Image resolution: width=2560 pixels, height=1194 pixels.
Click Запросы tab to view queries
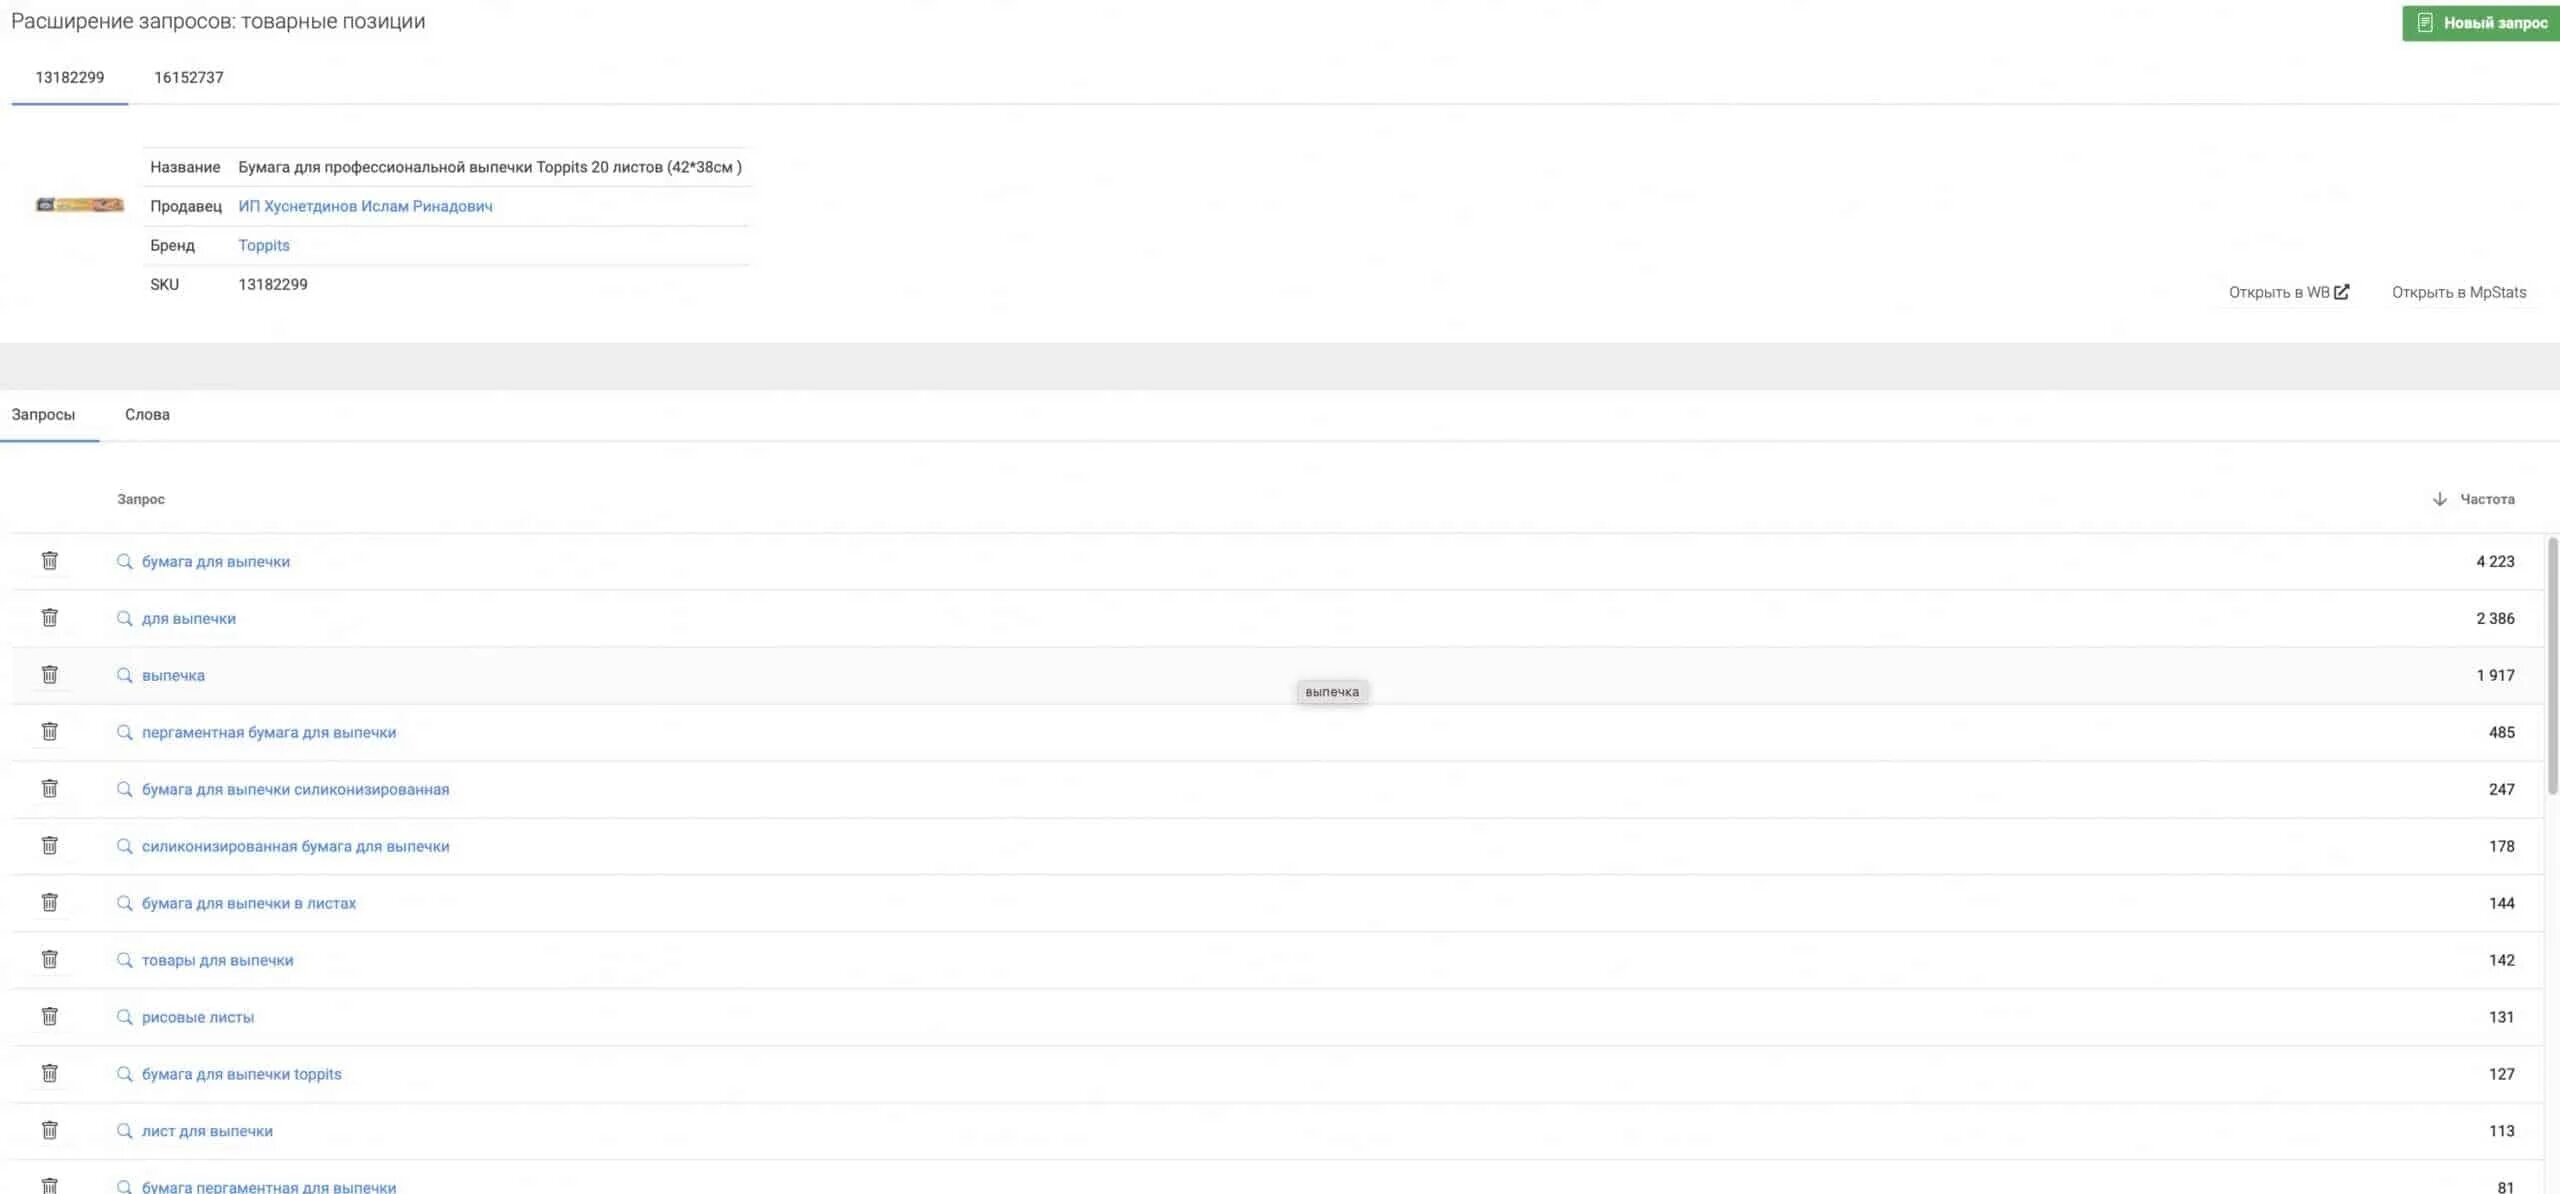(x=42, y=415)
